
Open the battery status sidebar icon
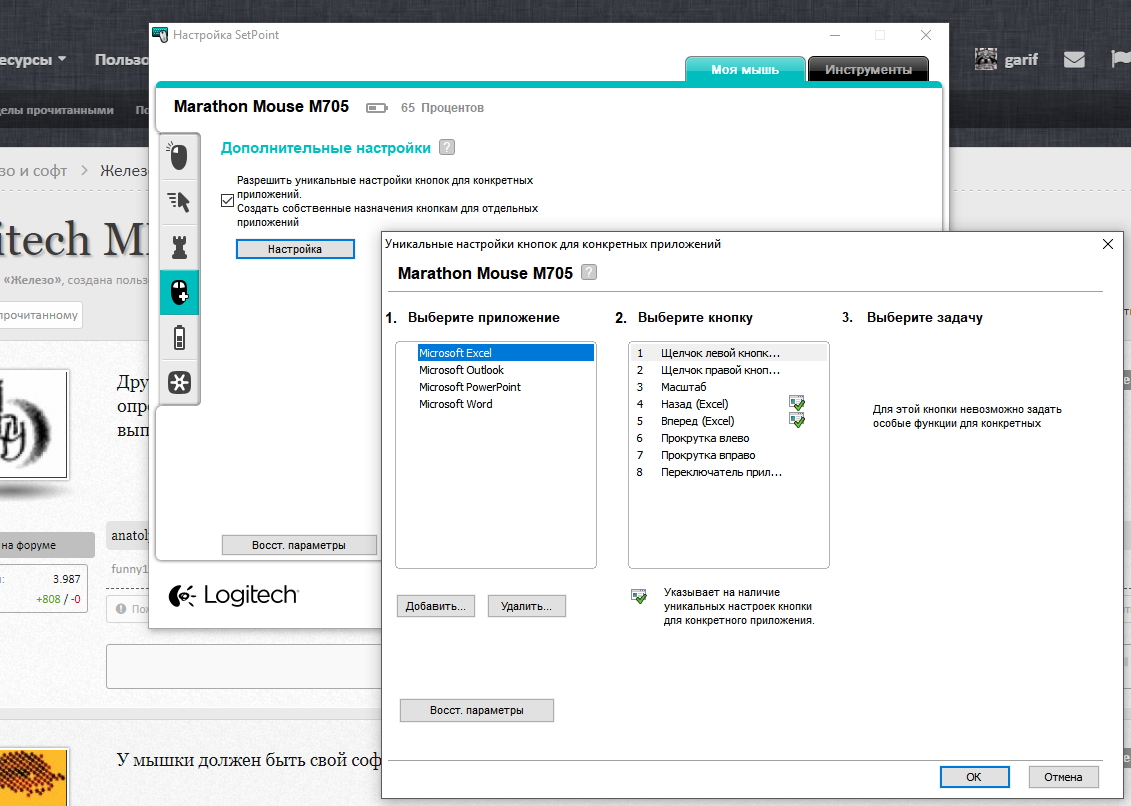[x=179, y=338]
